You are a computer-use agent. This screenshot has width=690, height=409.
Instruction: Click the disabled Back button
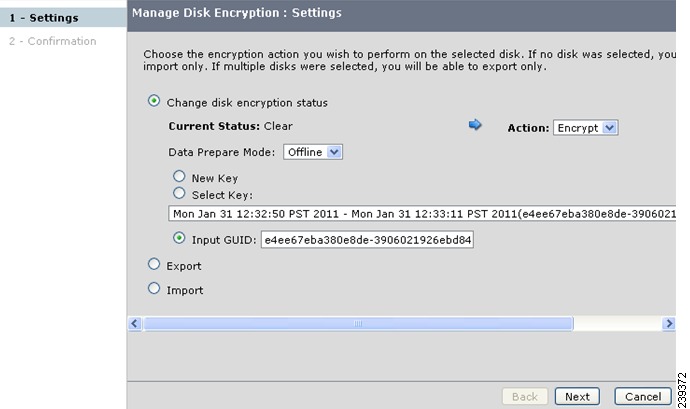[525, 397]
